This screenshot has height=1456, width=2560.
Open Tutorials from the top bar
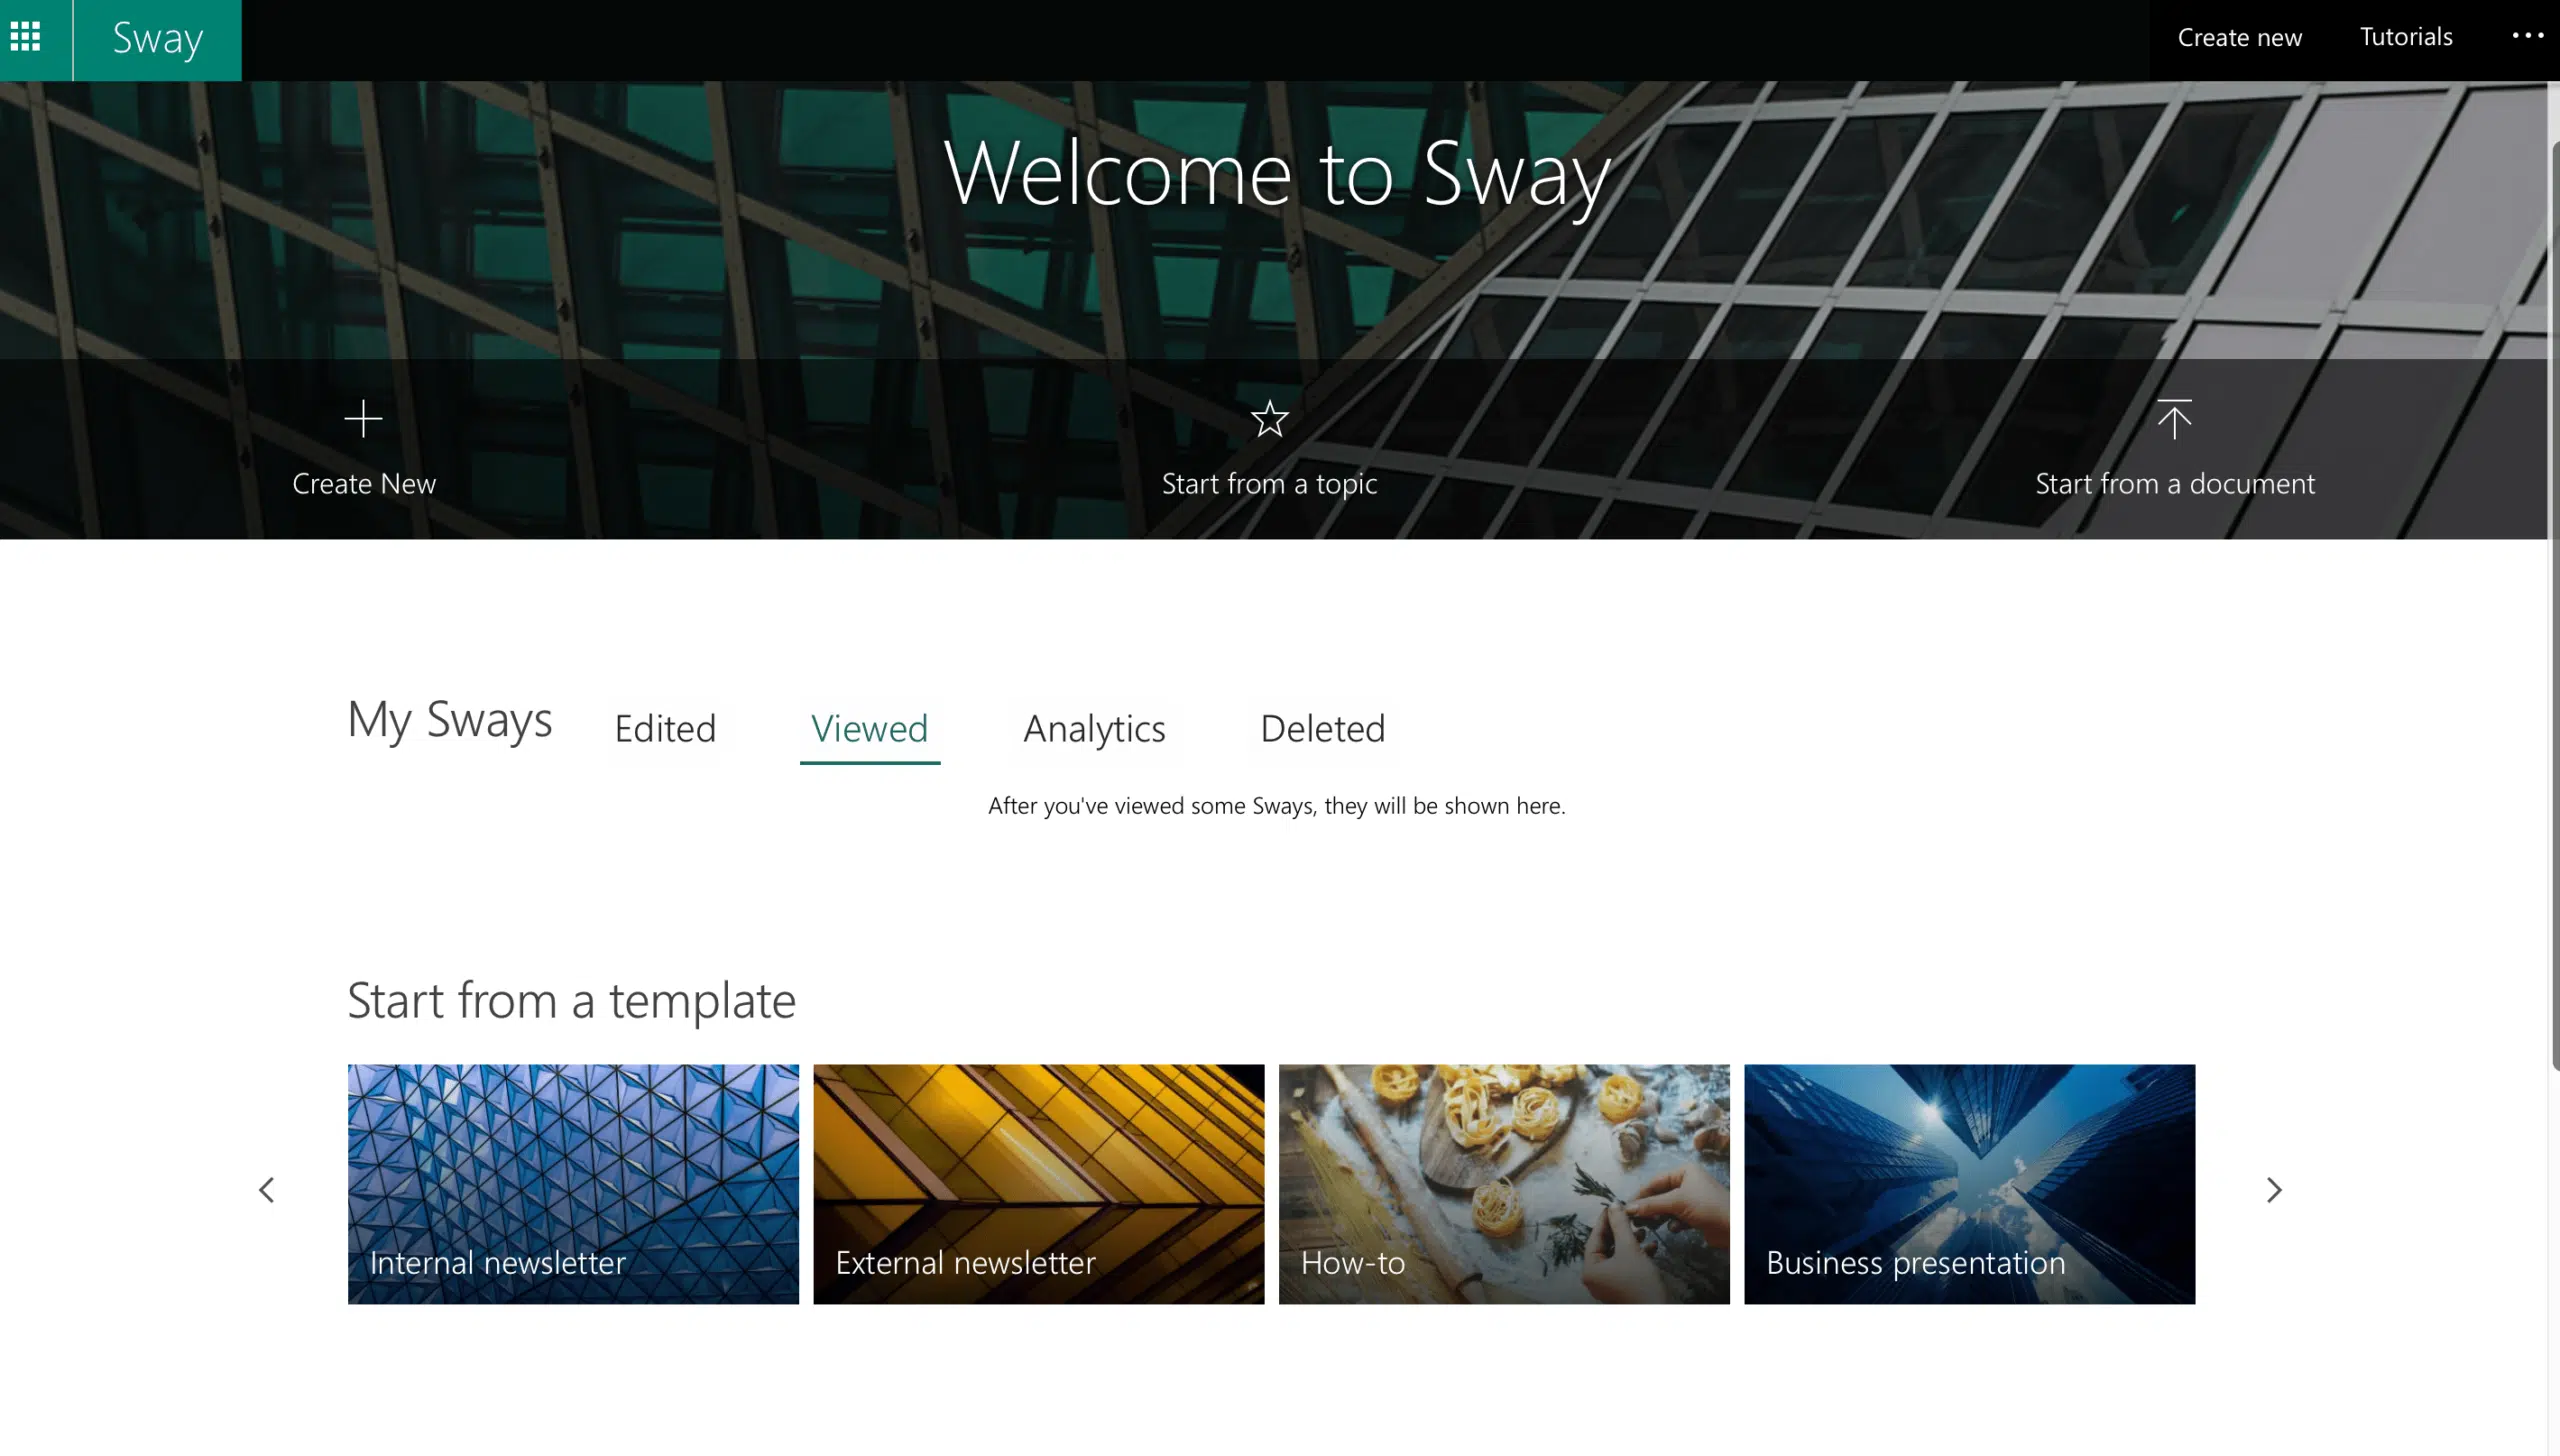(x=2405, y=37)
